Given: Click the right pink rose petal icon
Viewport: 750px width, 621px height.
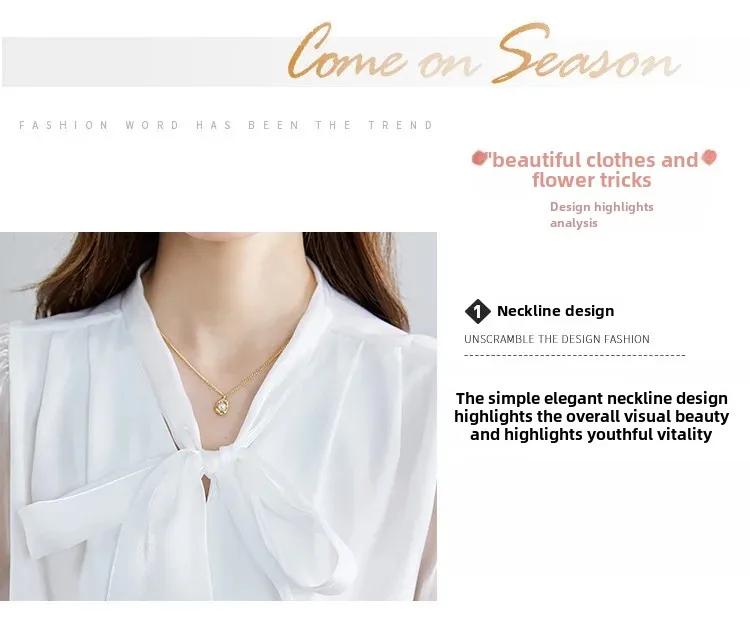Looking at the screenshot, I should pos(709,157).
